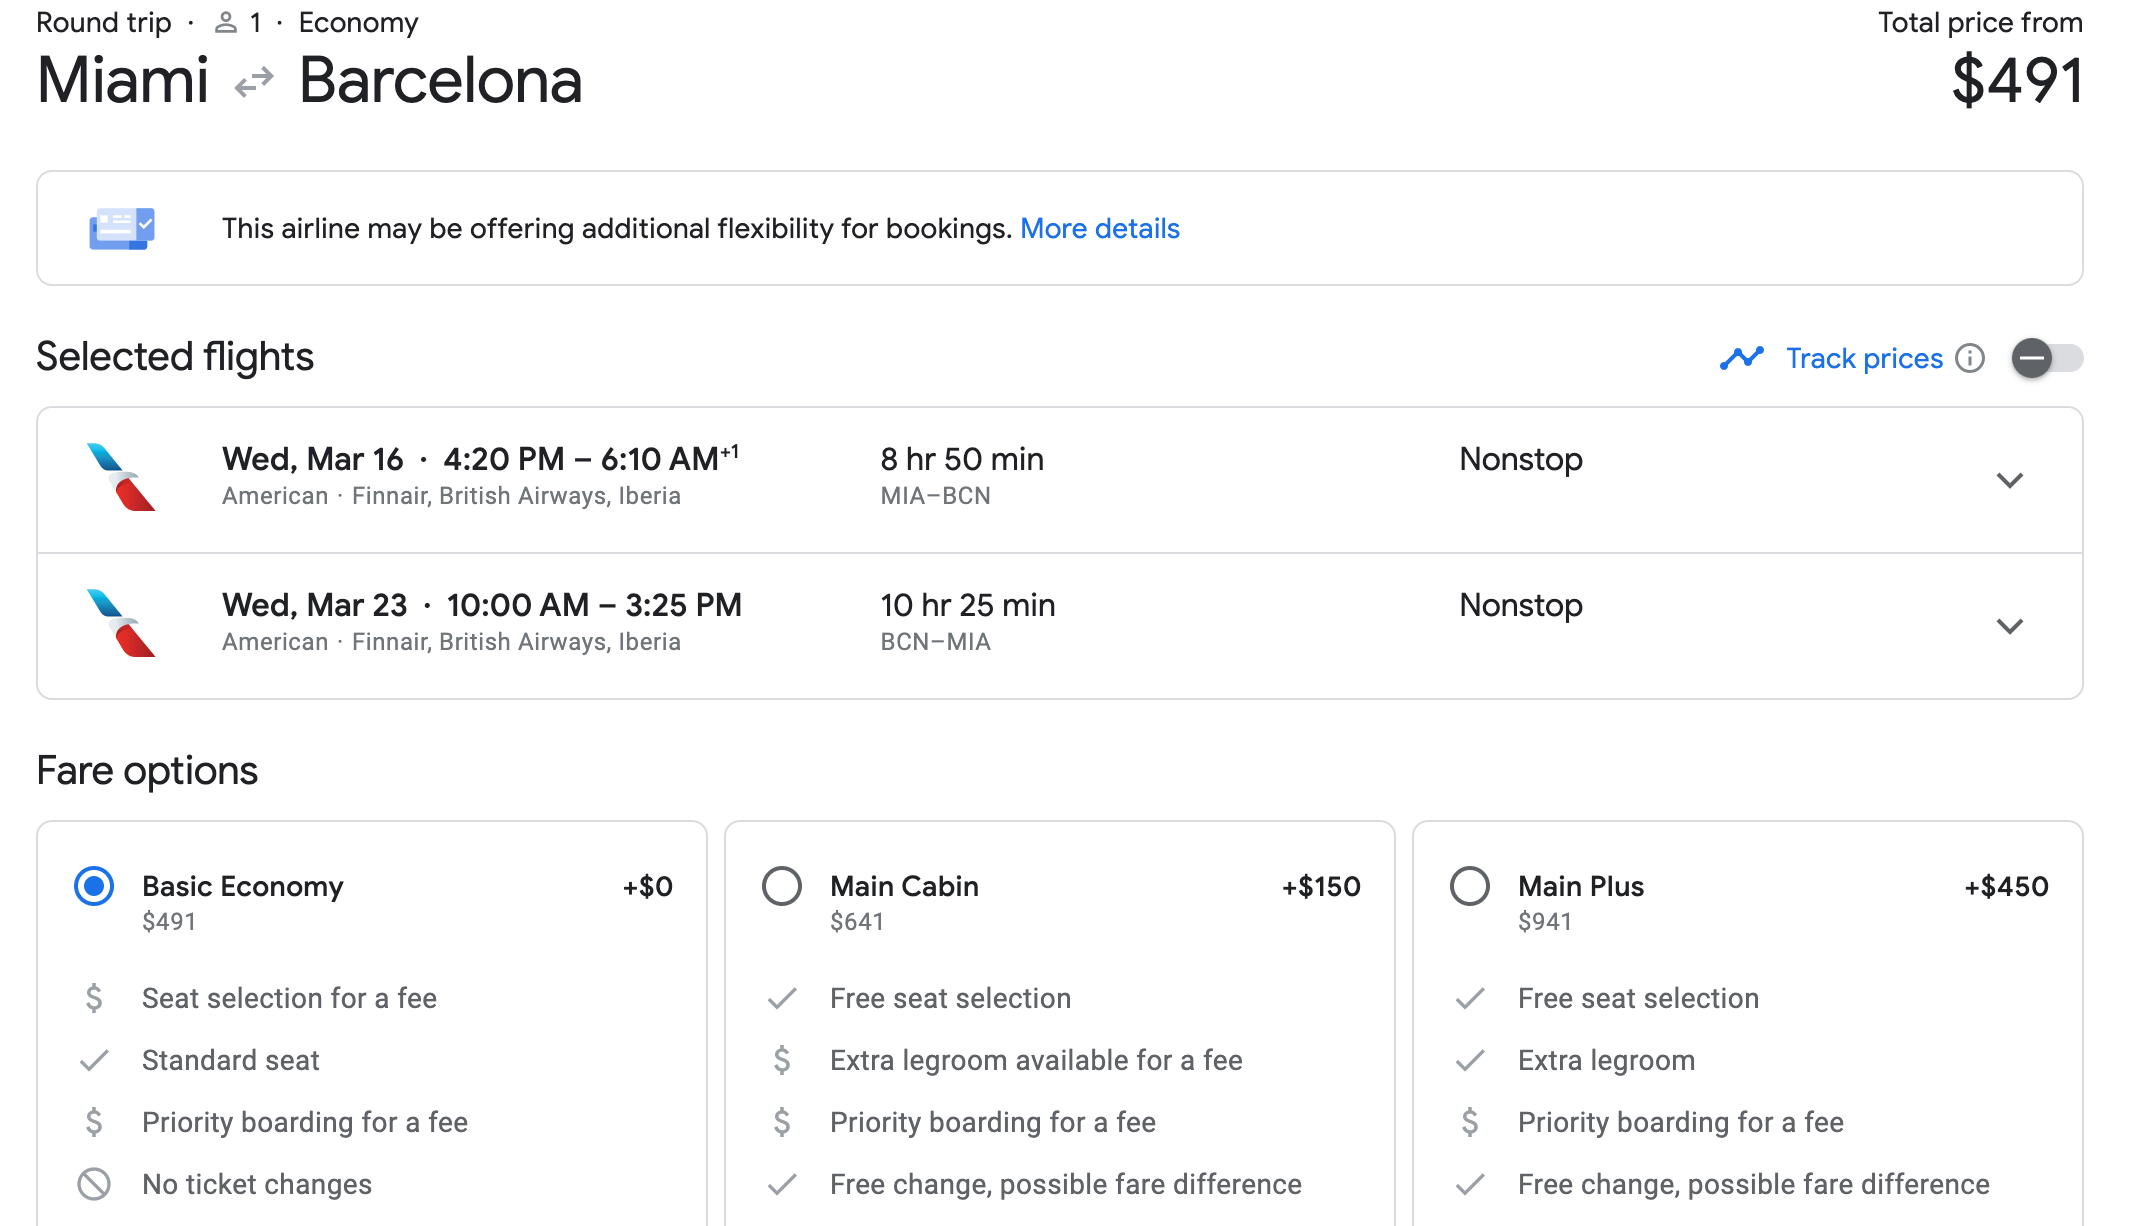Click the No ticket changes prohibited icon
The image size is (2132, 1226).
pyautogui.click(x=94, y=1184)
